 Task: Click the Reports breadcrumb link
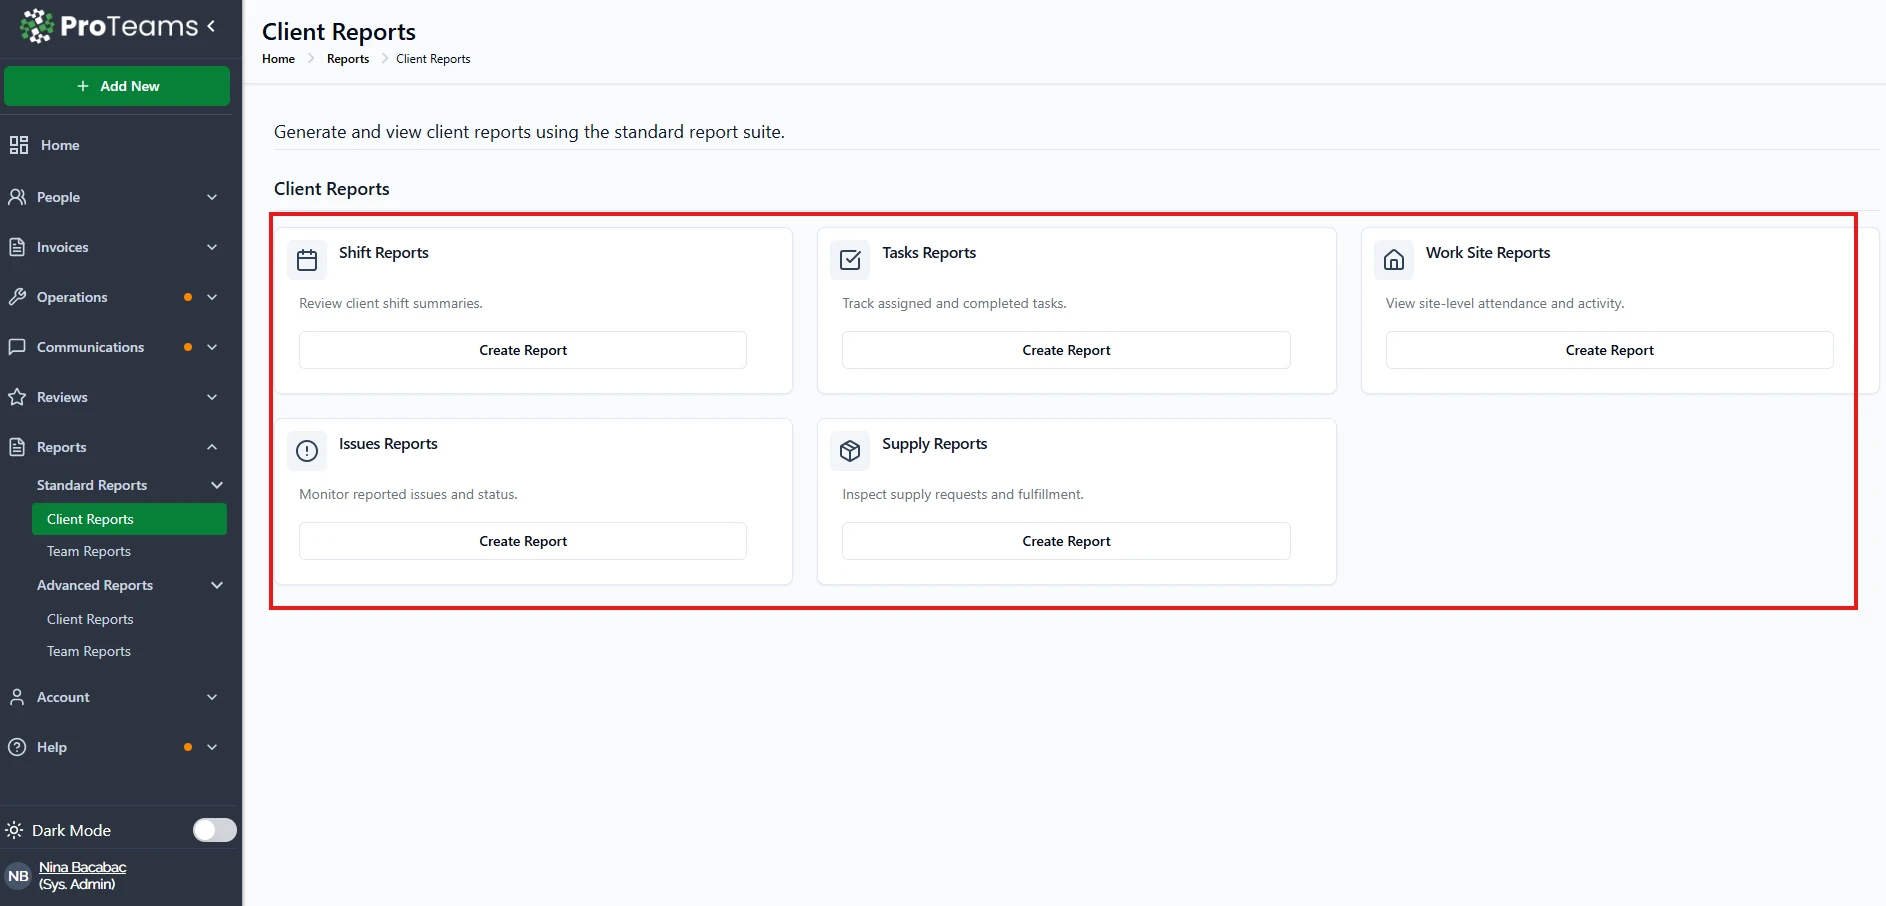pyautogui.click(x=348, y=59)
